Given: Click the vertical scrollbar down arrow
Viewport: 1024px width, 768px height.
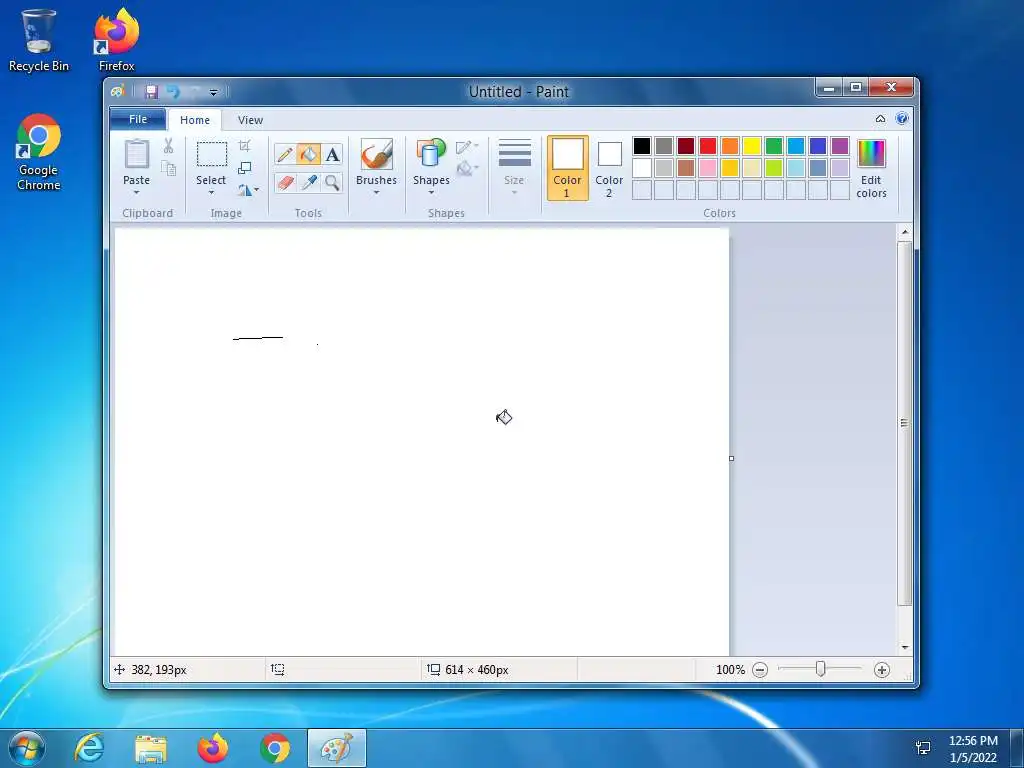Looking at the screenshot, I should (x=904, y=647).
